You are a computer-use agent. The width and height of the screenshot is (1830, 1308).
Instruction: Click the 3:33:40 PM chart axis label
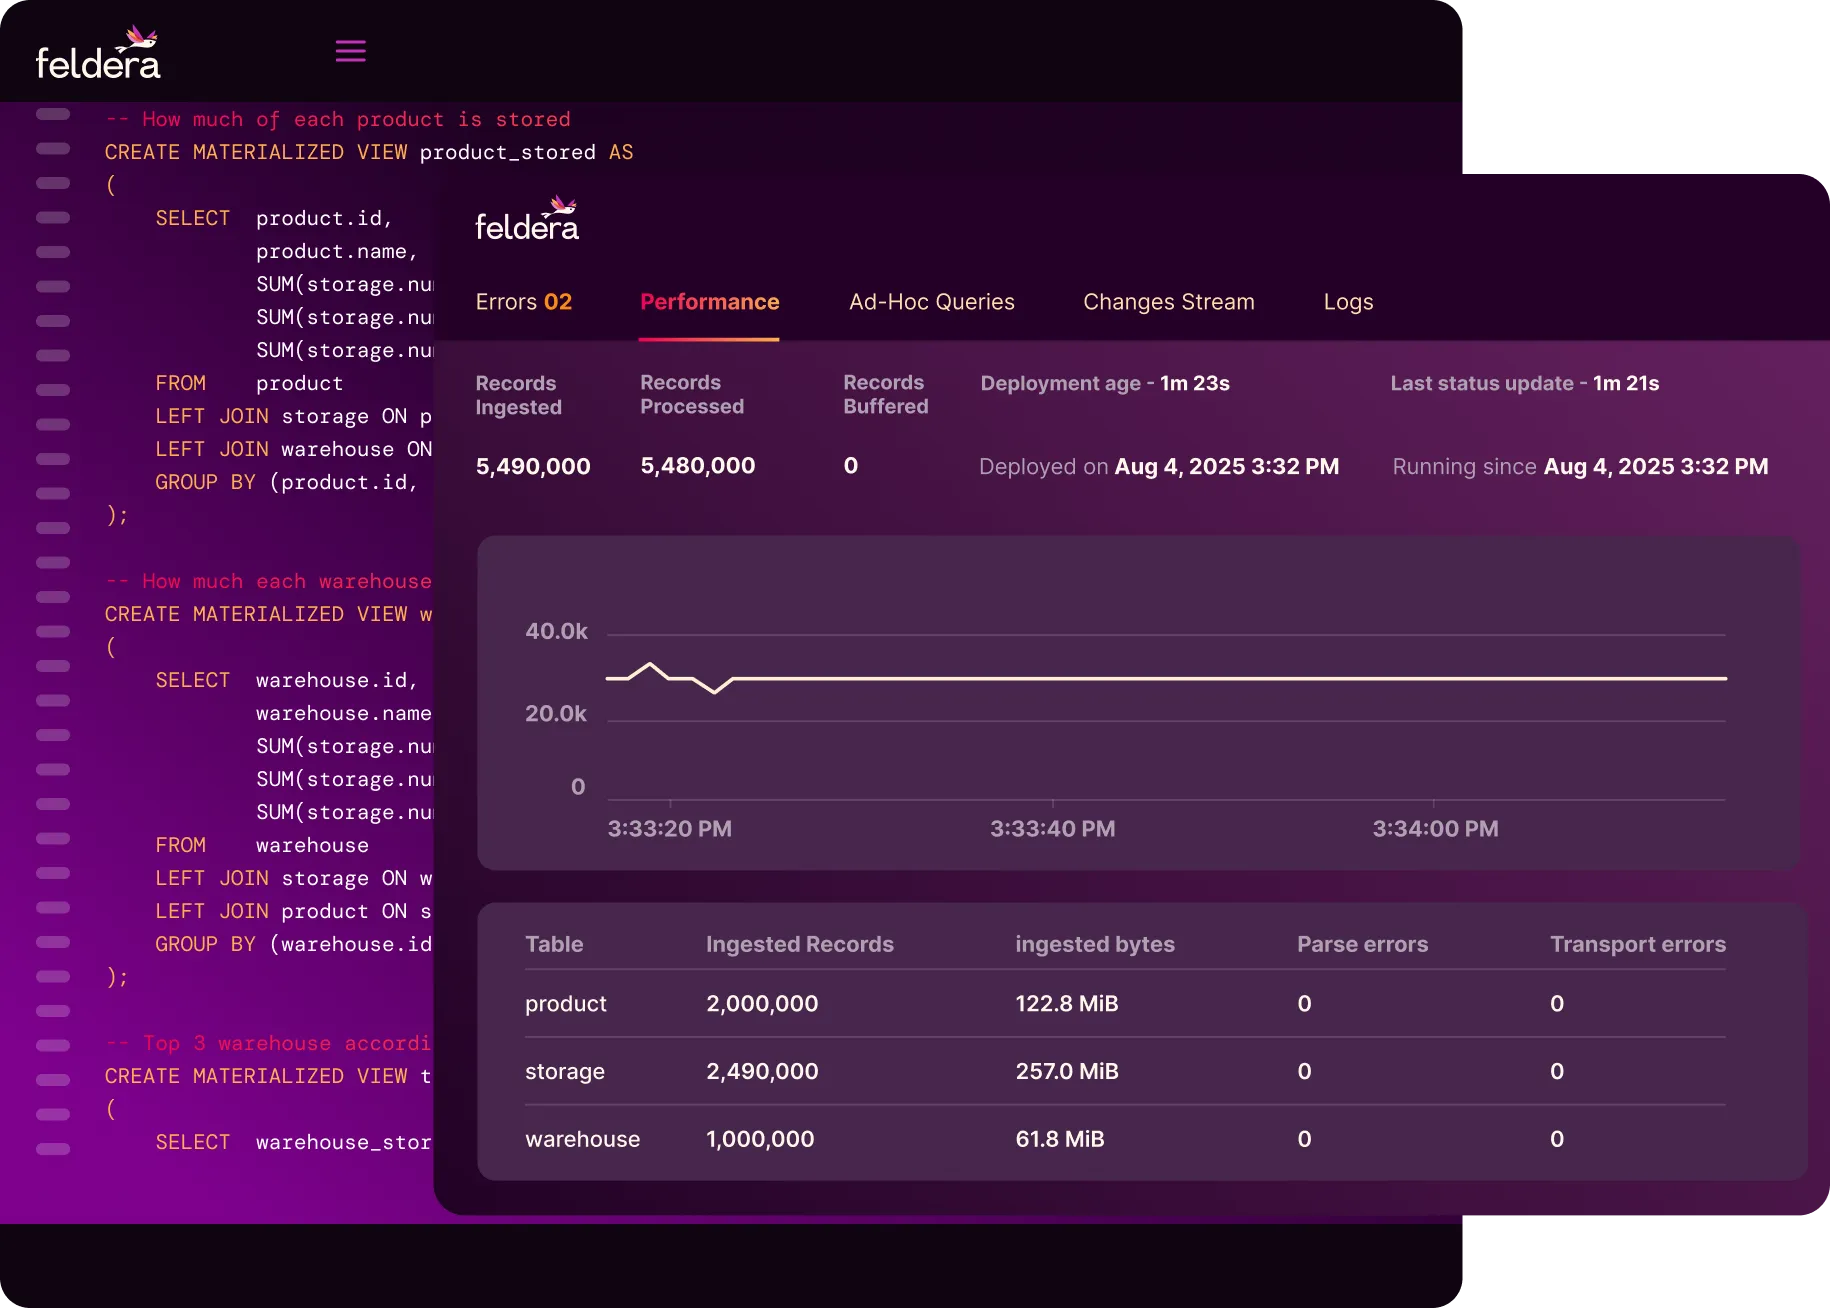click(1053, 829)
